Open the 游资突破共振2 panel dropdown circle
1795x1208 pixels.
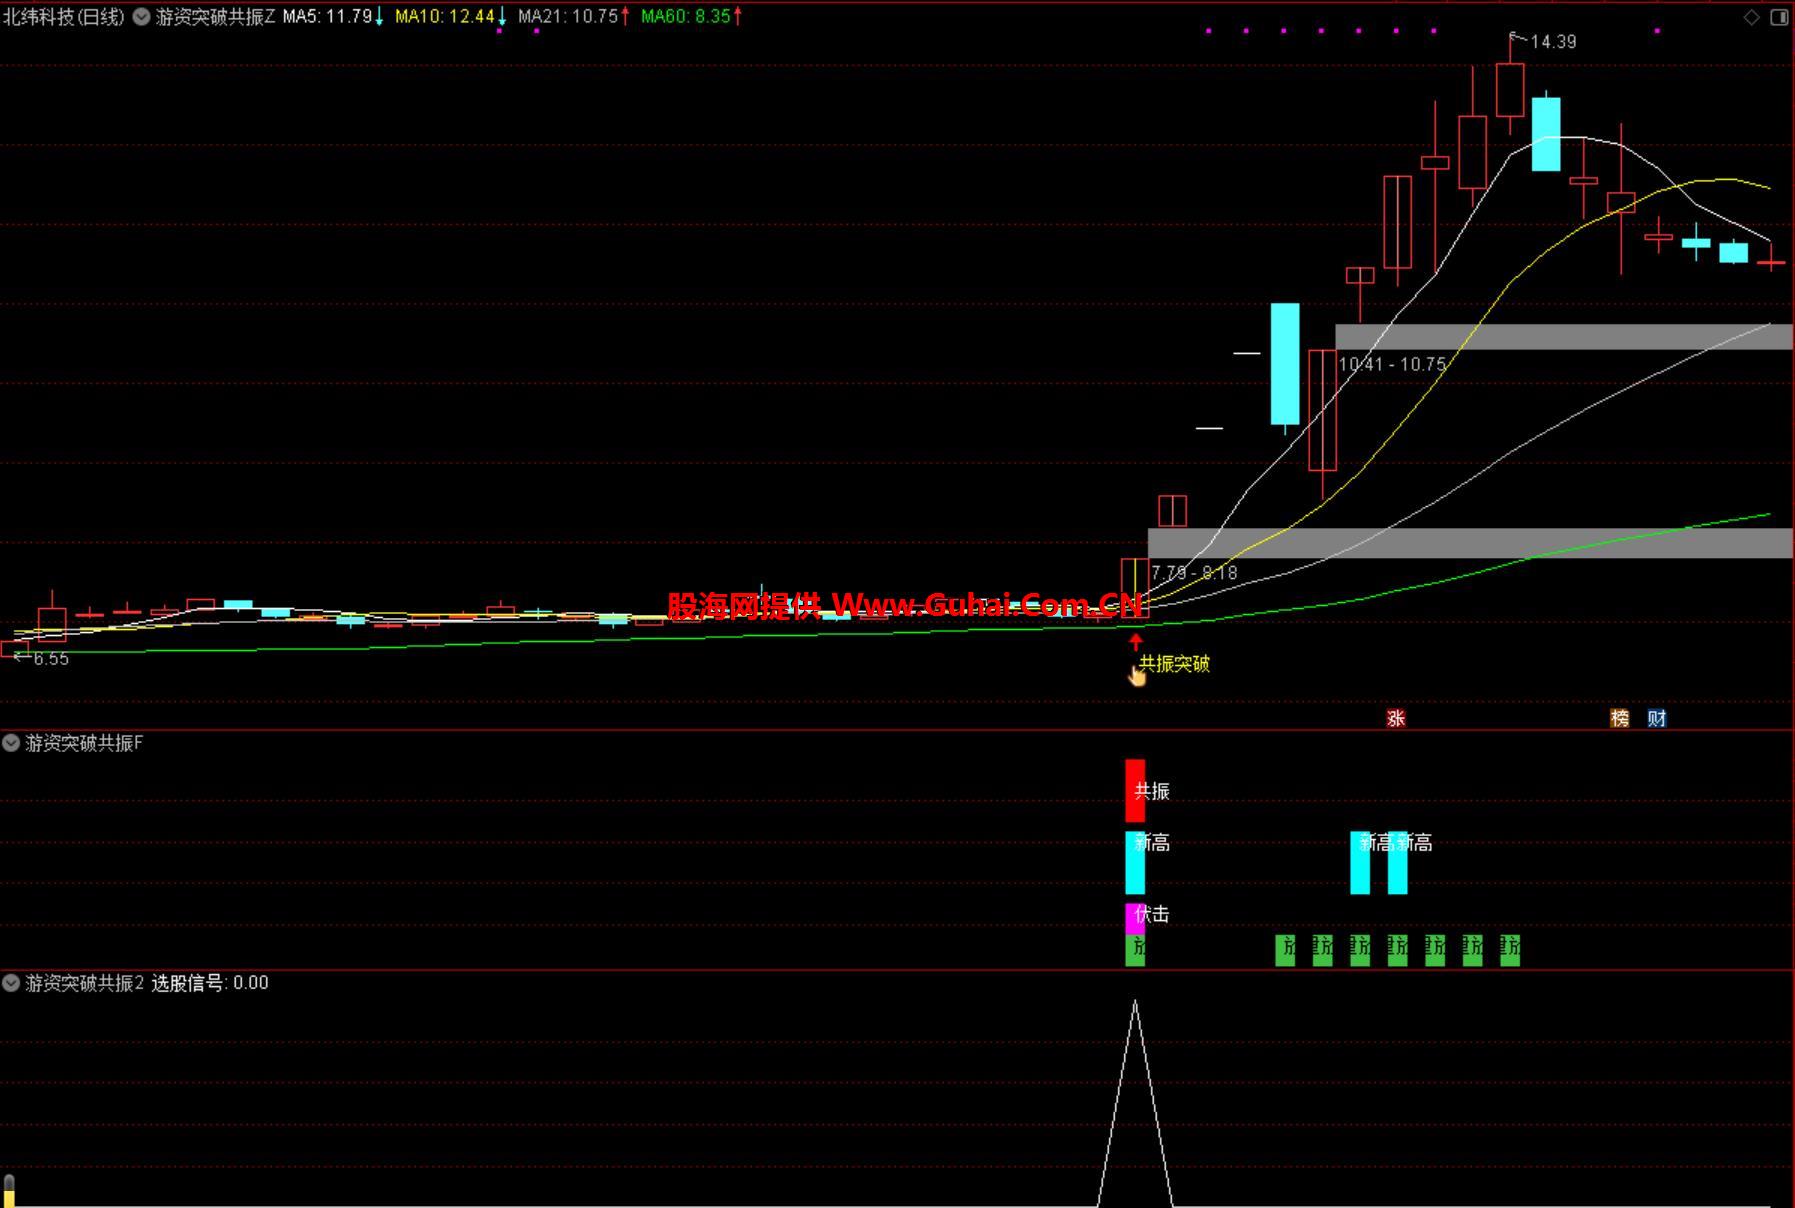[x=11, y=983]
